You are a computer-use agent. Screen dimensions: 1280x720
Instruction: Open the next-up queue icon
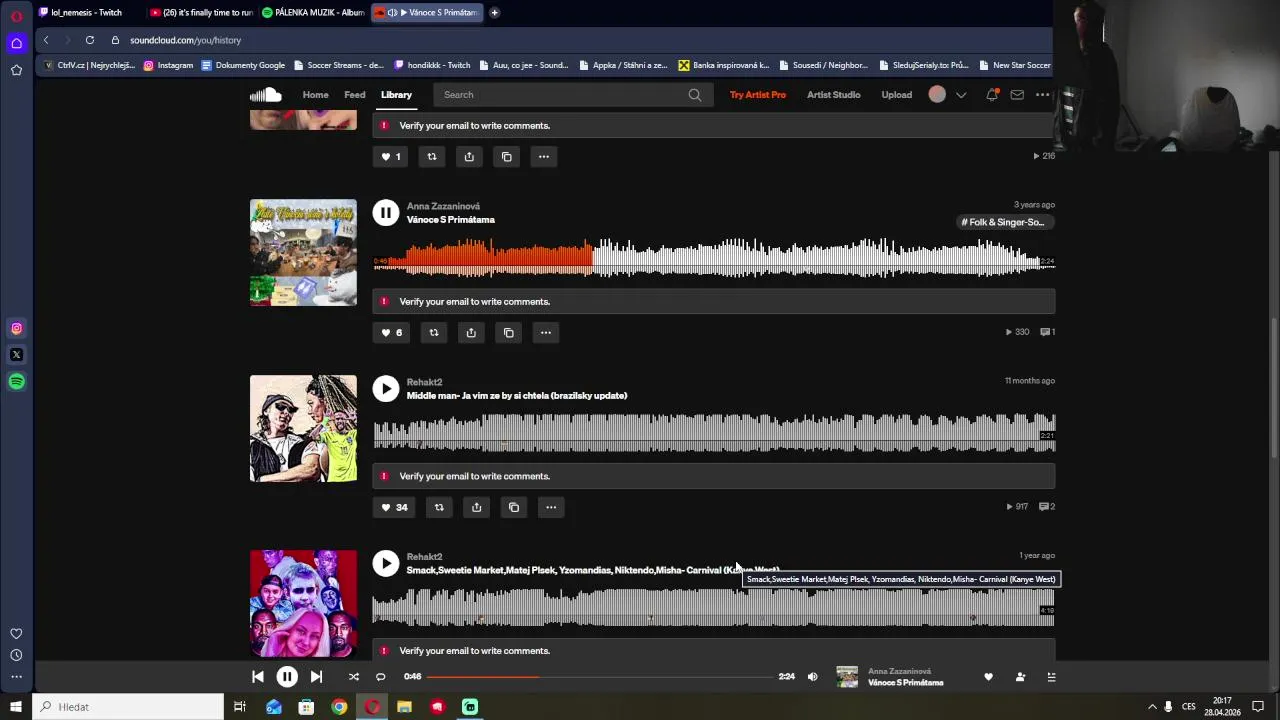pyautogui.click(x=1051, y=677)
